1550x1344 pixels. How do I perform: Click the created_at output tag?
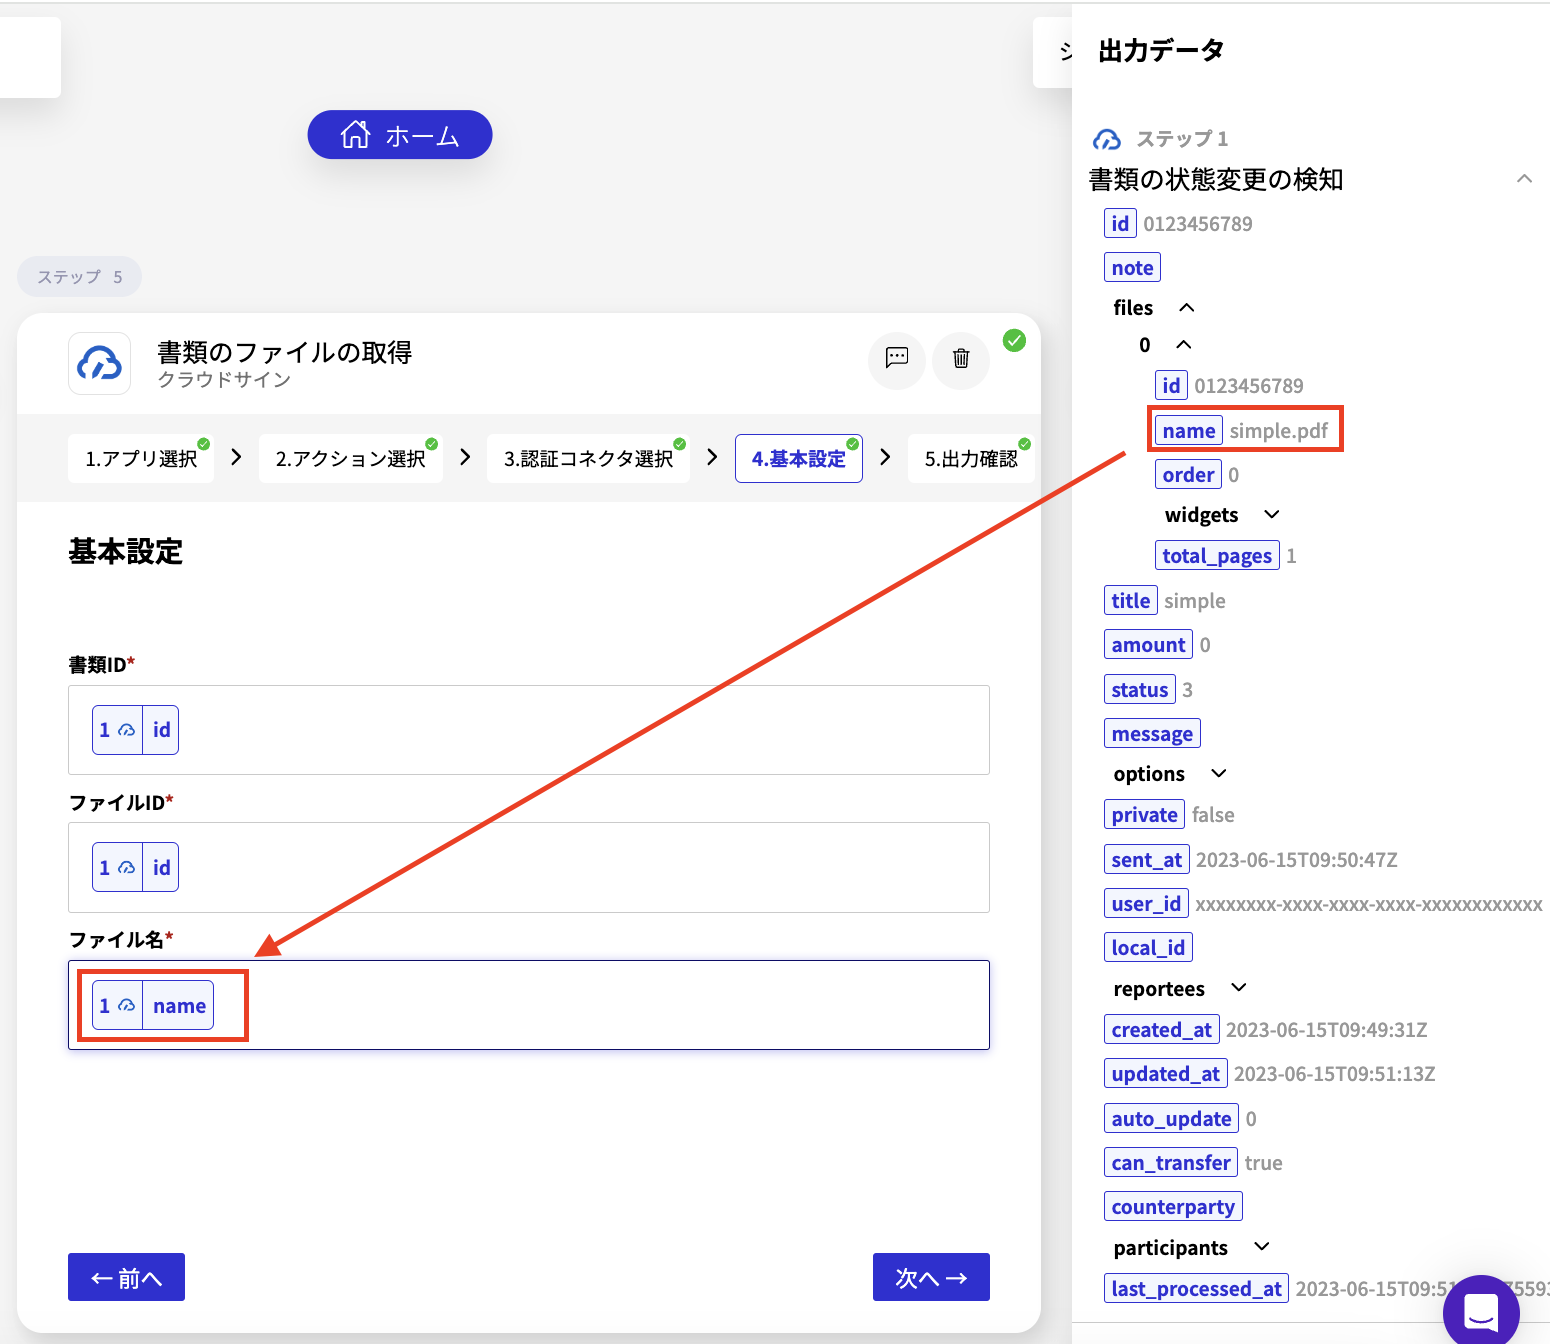pos(1162,1030)
